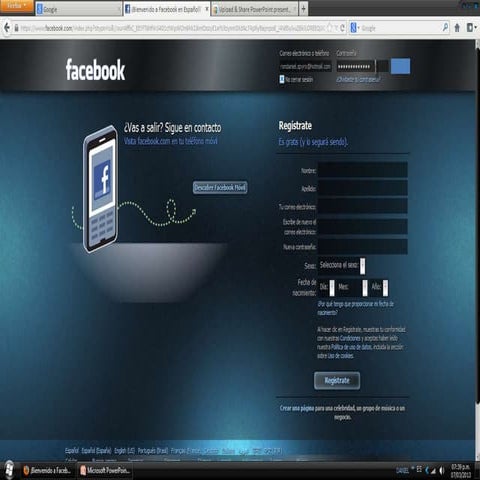Select Português (Brasil) language link
This screenshot has height=480, width=480.
(153, 451)
